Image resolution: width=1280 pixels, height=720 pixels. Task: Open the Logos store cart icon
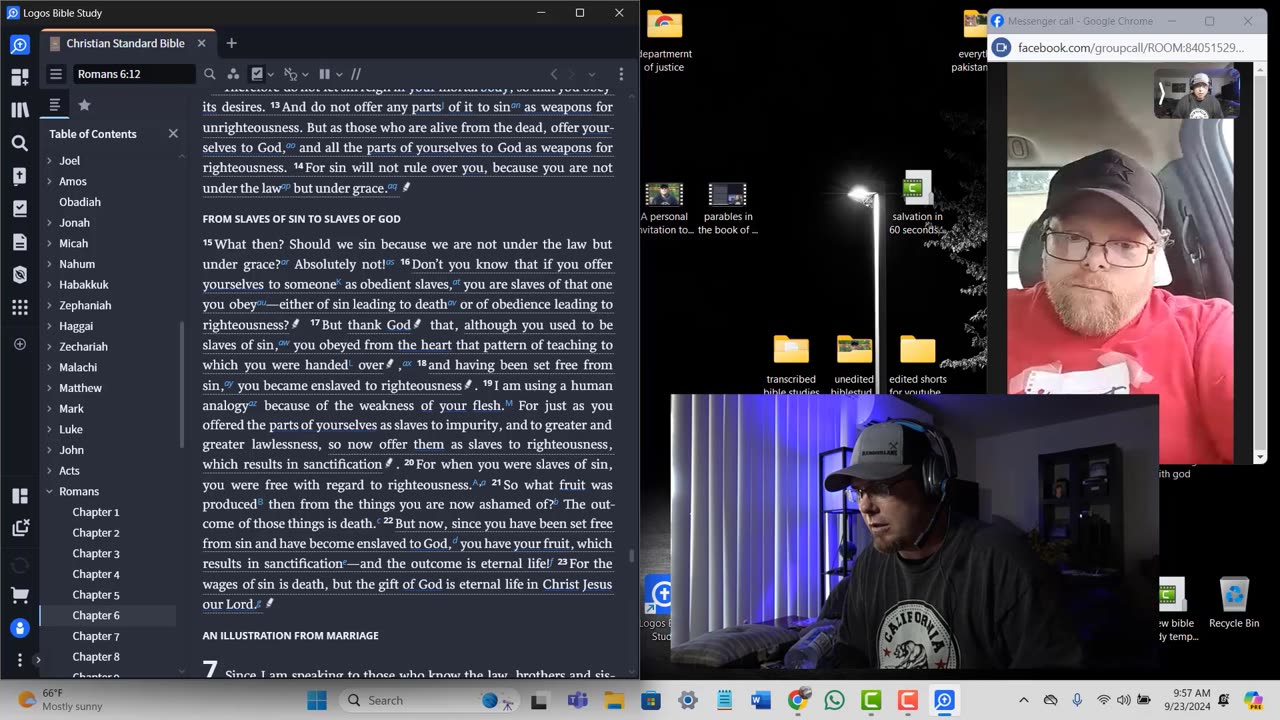[20, 595]
